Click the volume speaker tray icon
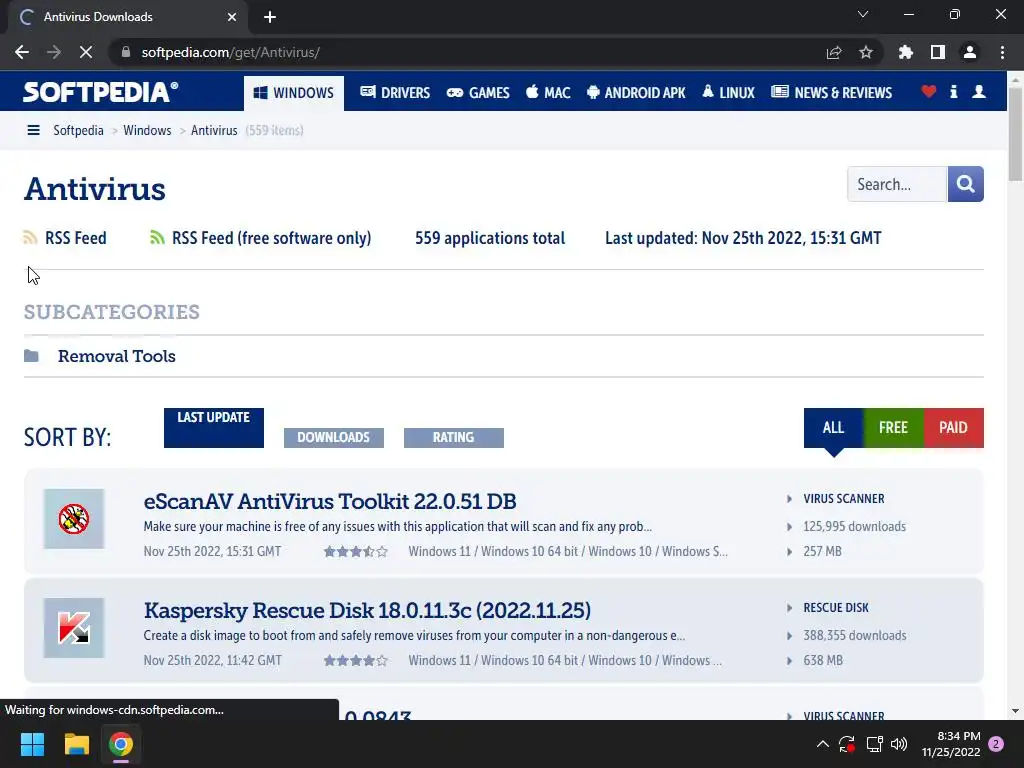The height and width of the screenshot is (768, 1024). click(x=899, y=744)
